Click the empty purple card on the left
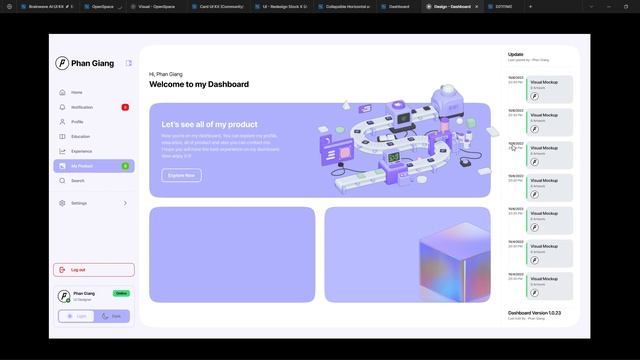This screenshot has height=360, width=640. pos(232,255)
